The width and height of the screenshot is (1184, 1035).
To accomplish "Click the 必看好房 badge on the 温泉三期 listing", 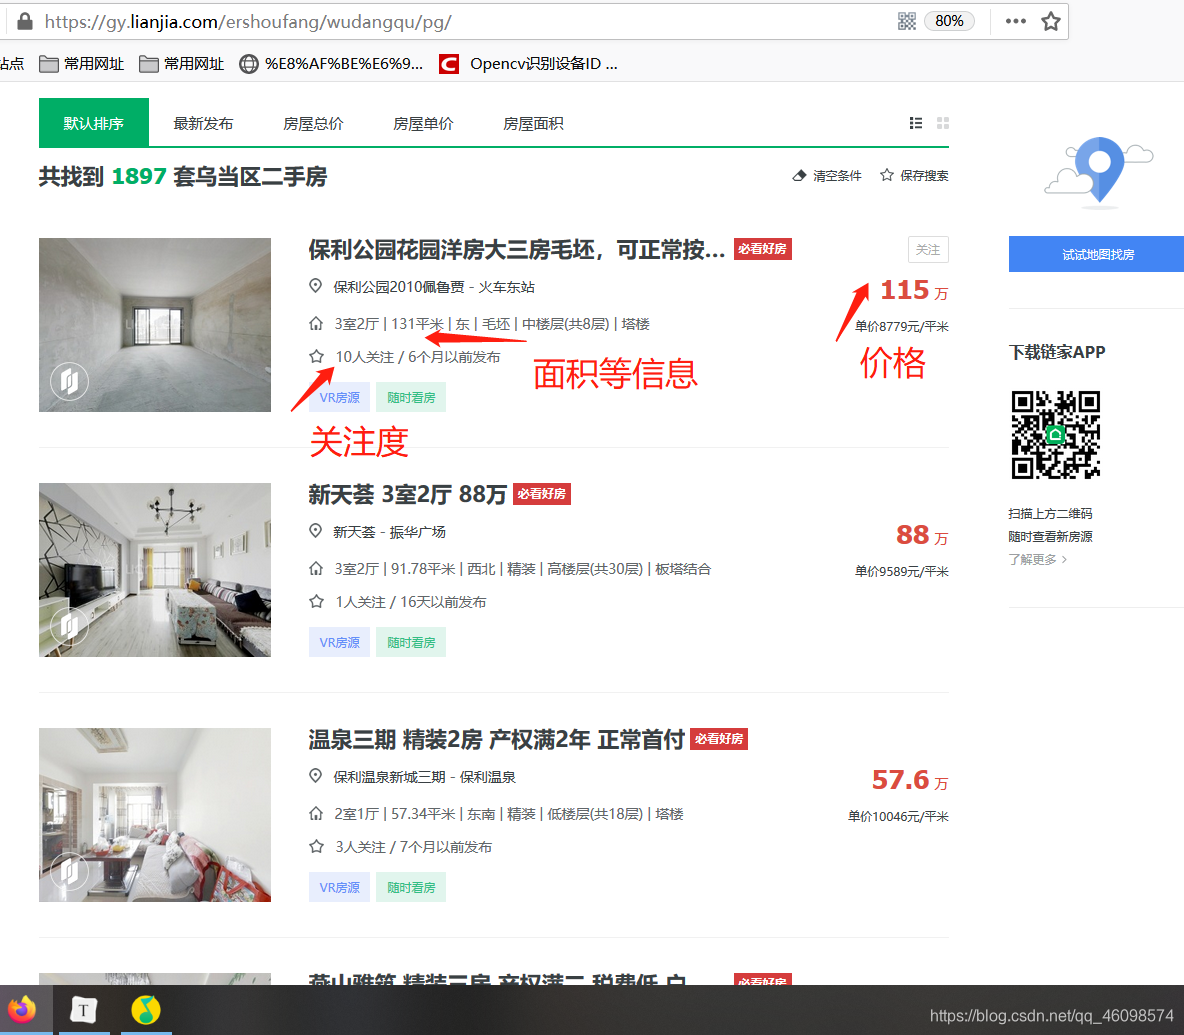I will pyautogui.click(x=719, y=739).
